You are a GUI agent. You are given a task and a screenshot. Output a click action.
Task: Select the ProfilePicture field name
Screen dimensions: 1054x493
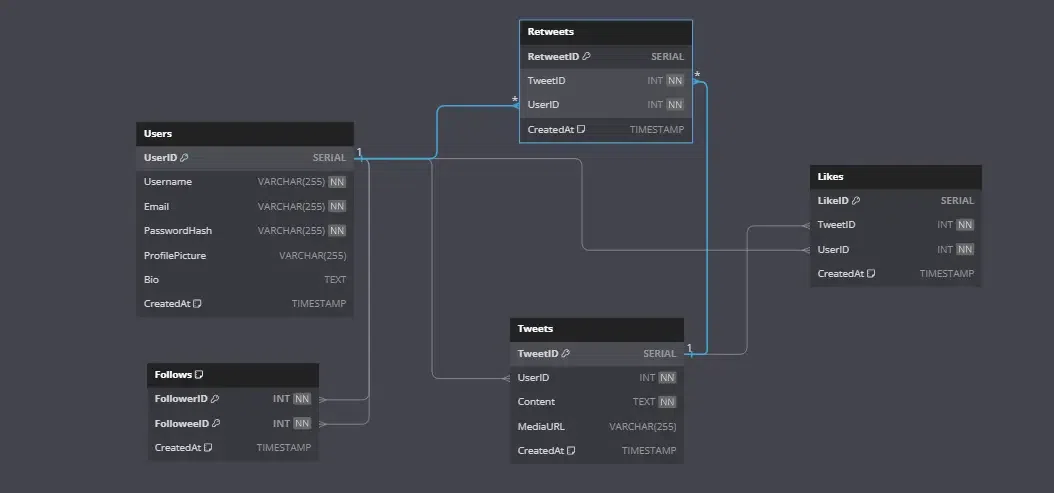(x=175, y=256)
